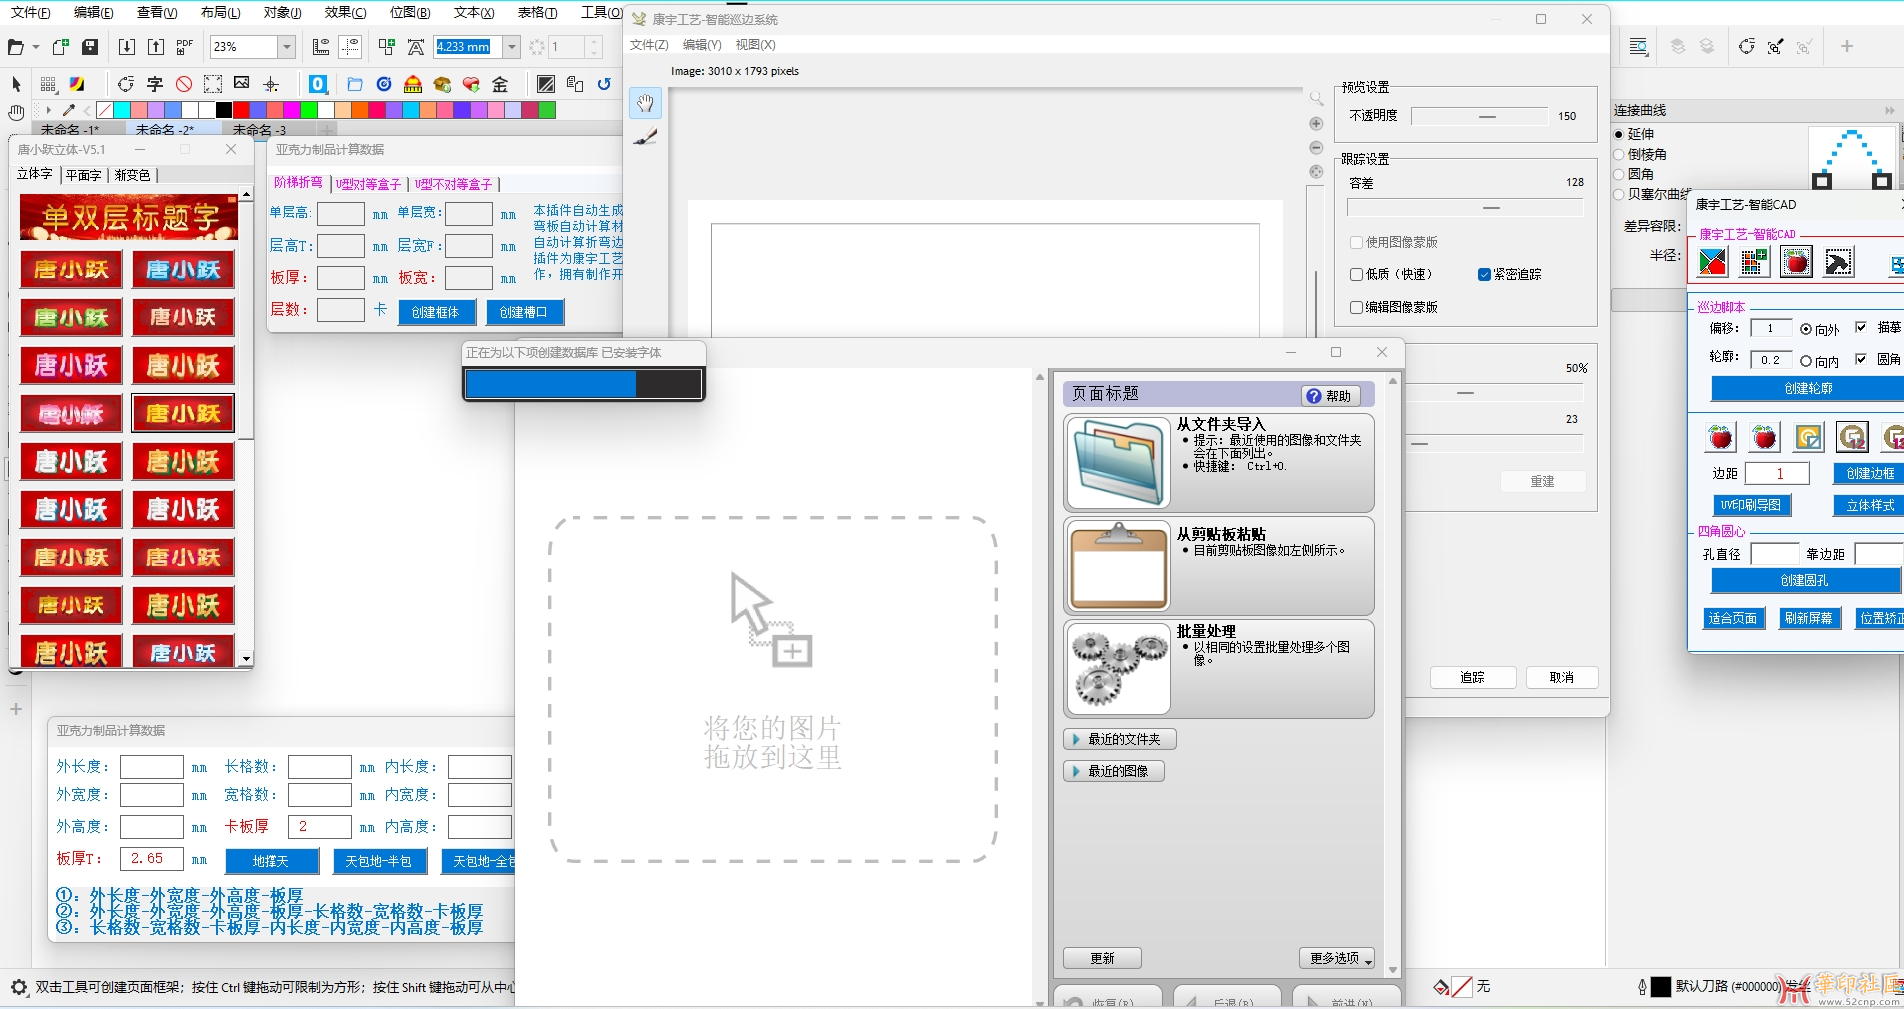
Task: Click the red heart download icon
Action: [x=471, y=84]
